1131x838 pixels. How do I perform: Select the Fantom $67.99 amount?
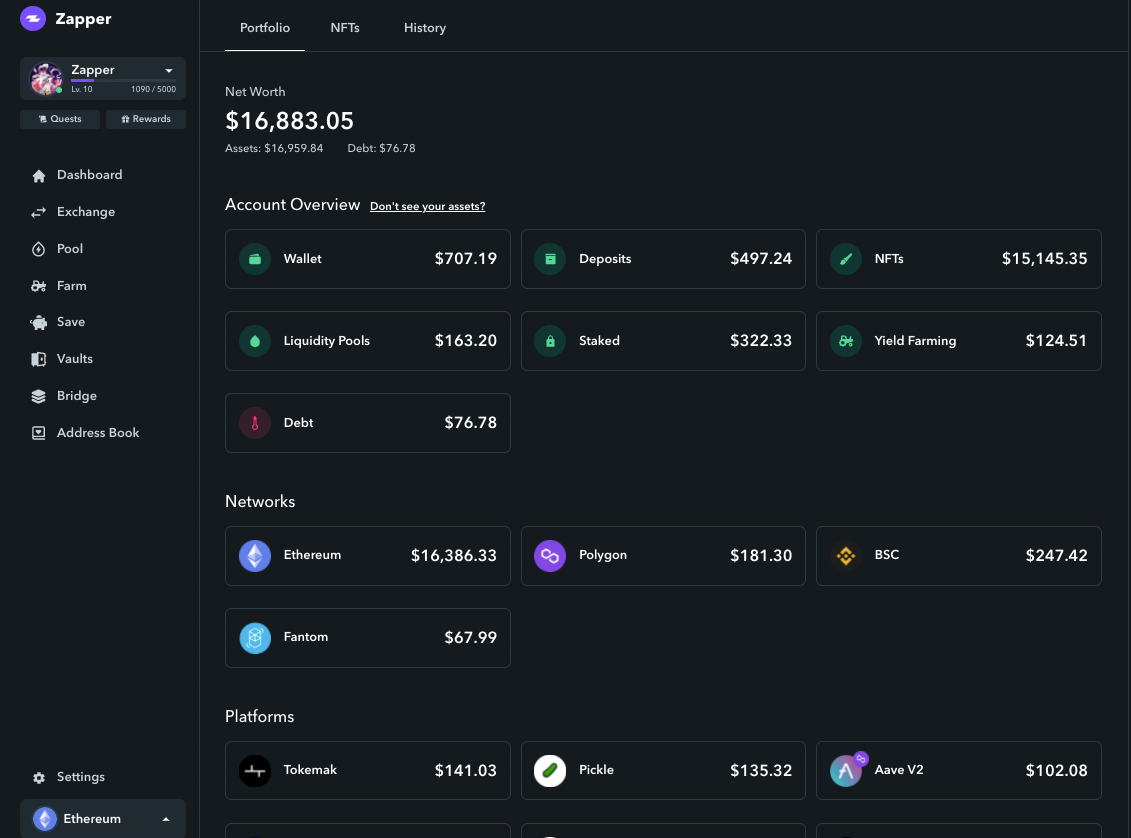470,638
